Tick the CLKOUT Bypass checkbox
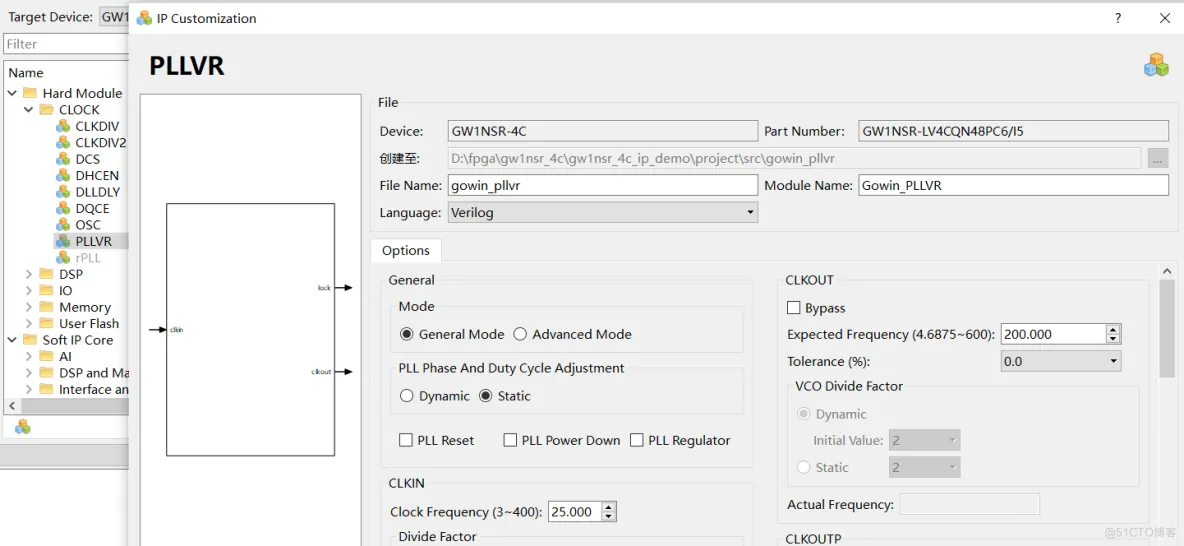Screen dimensions: 1184x546 (794, 308)
